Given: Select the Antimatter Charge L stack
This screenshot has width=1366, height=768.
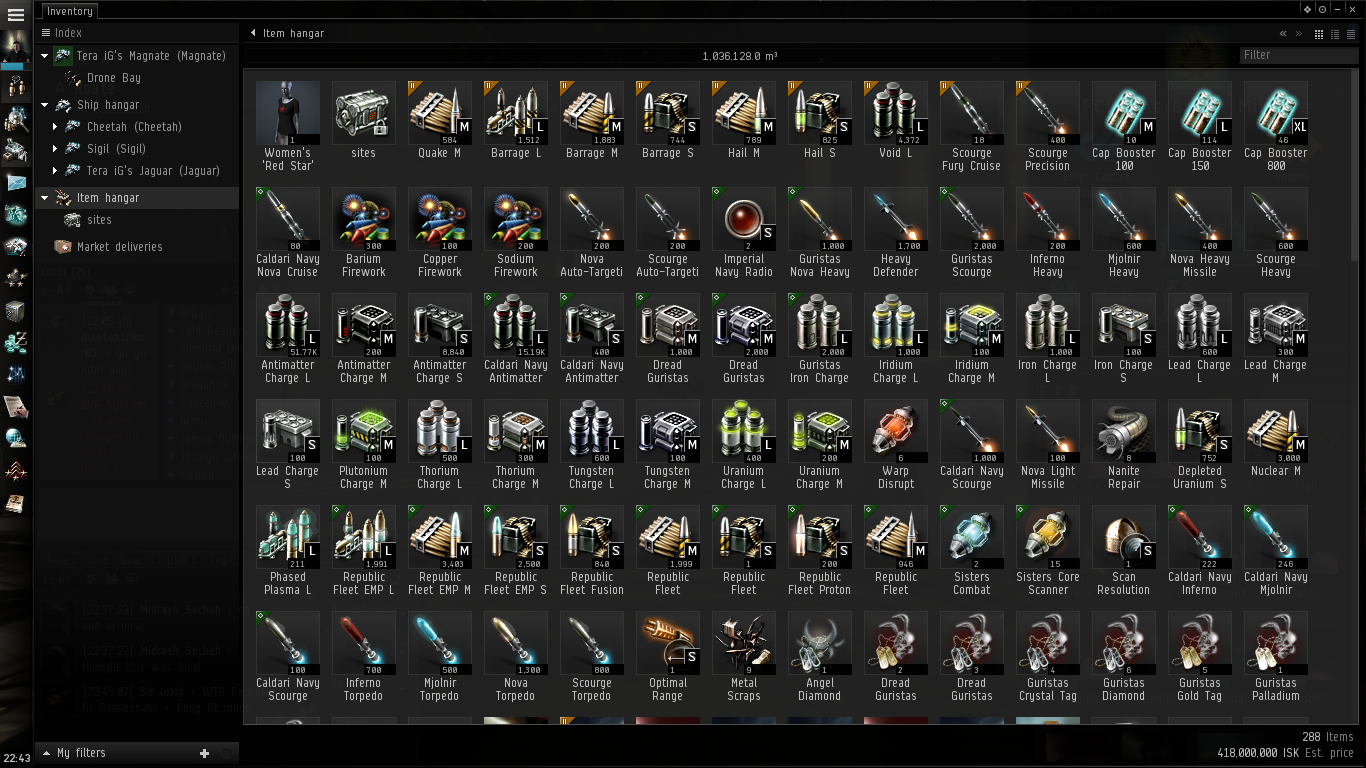Looking at the screenshot, I should click(x=288, y=338).
